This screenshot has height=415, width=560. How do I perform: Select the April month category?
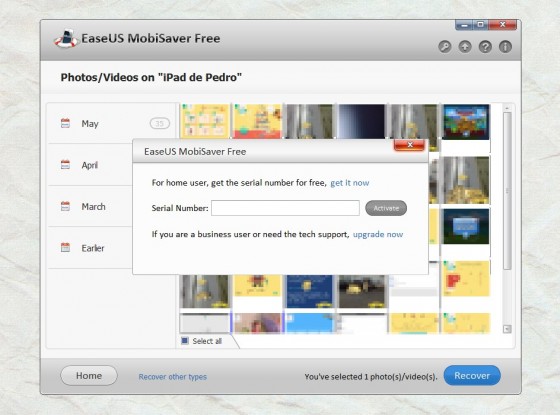point(90,165)
